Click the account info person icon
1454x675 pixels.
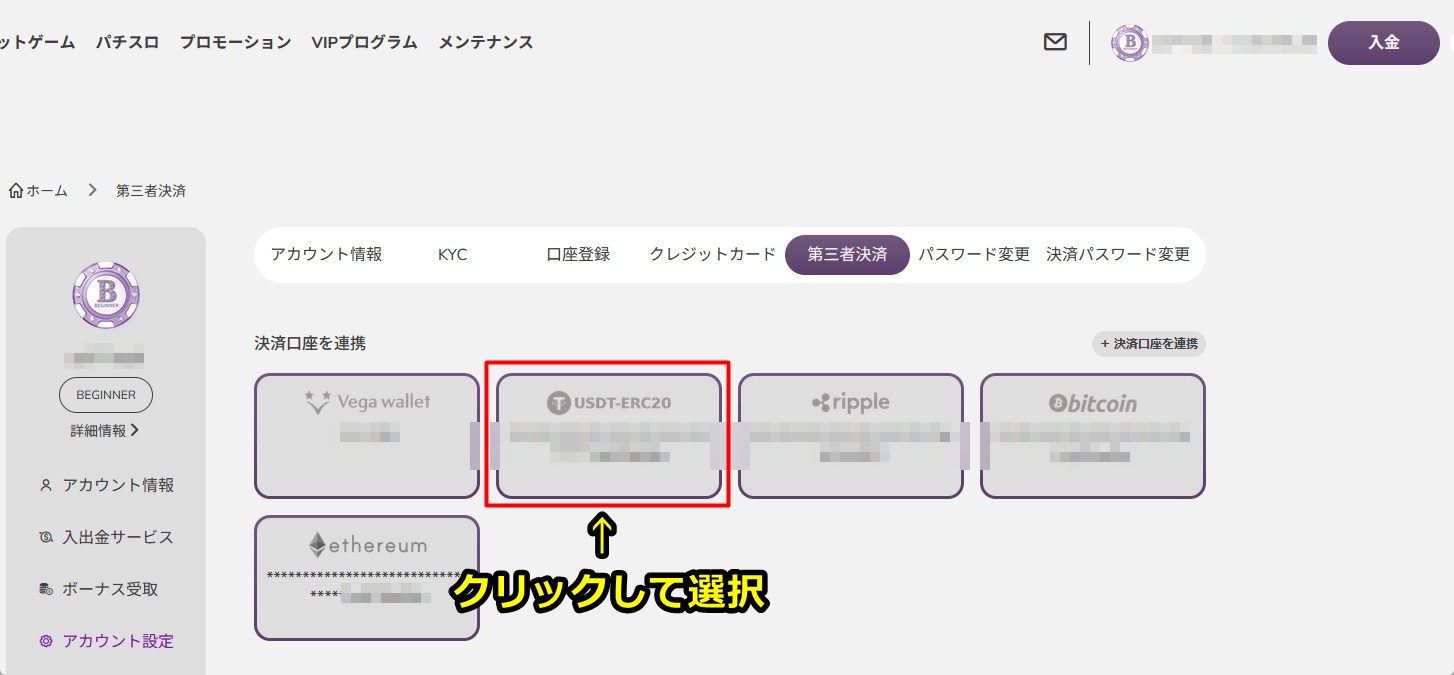(46, 485)
